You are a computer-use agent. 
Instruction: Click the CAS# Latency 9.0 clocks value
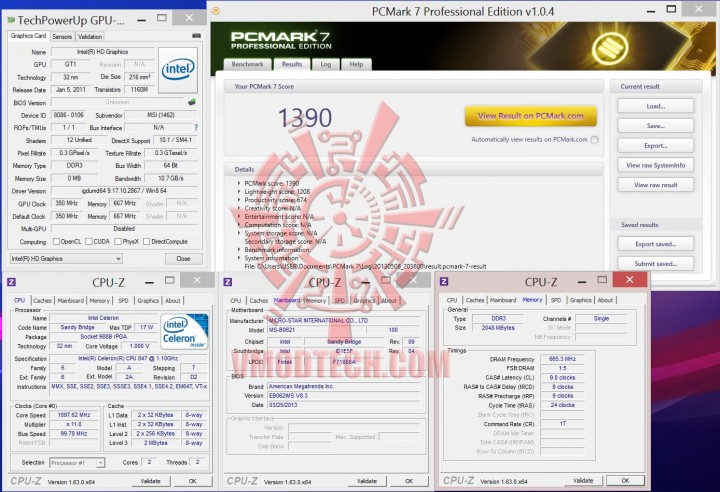click(x=562, y=377)
